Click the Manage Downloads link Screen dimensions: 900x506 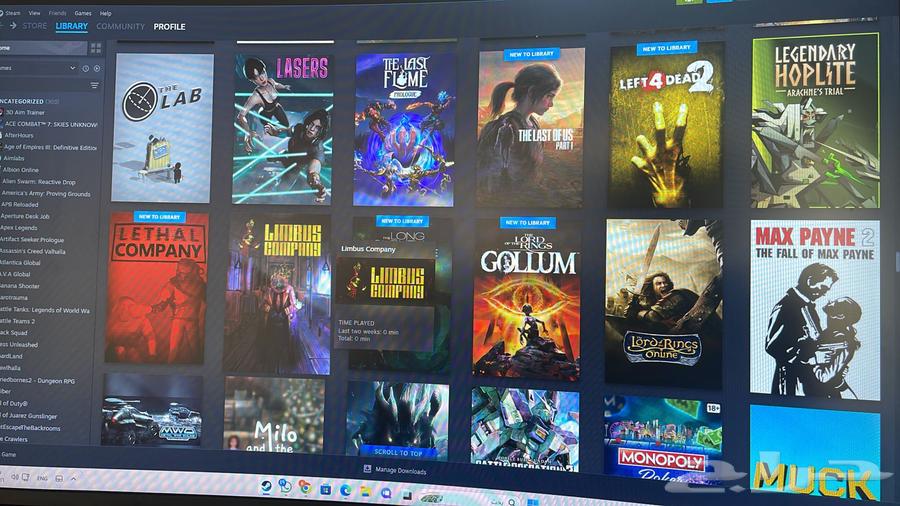(400, 471)
